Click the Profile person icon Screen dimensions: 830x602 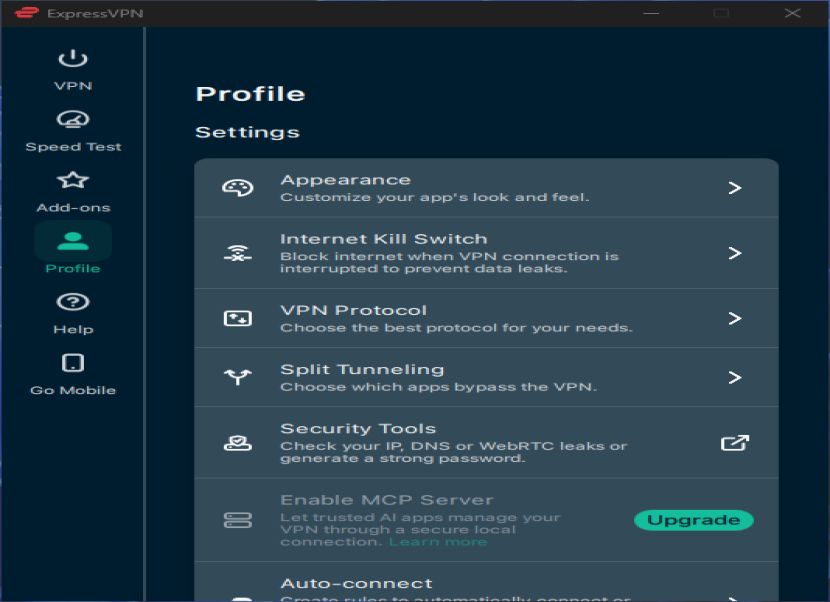click(73, 241)
